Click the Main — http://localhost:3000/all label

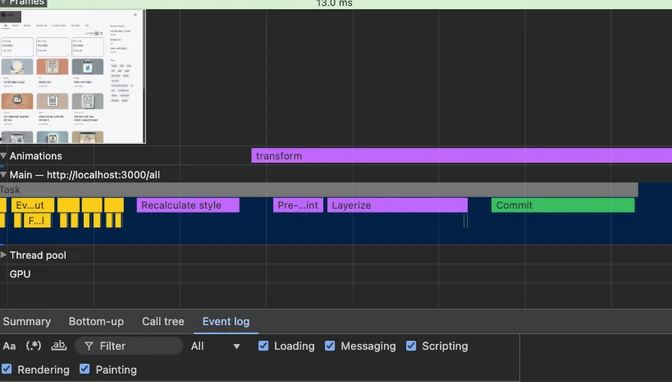click(85, 174)
